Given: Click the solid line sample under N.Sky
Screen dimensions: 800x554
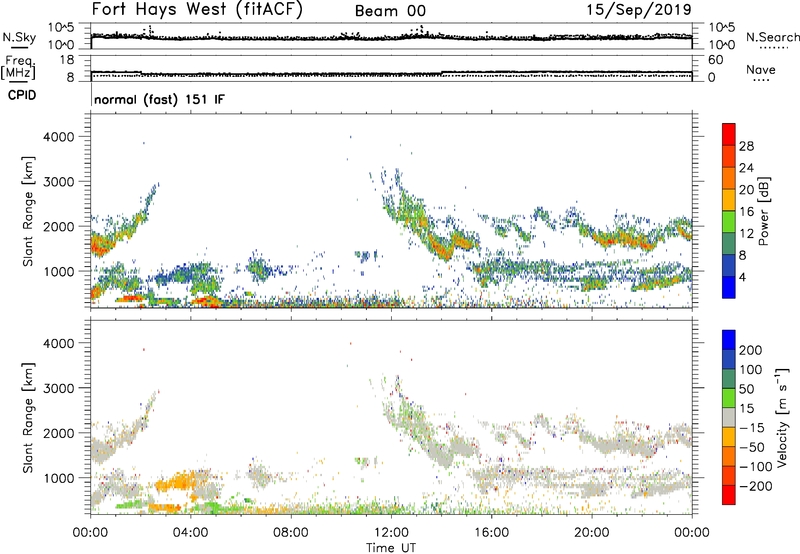Looking at the screenshot, I should pos(19,48).
